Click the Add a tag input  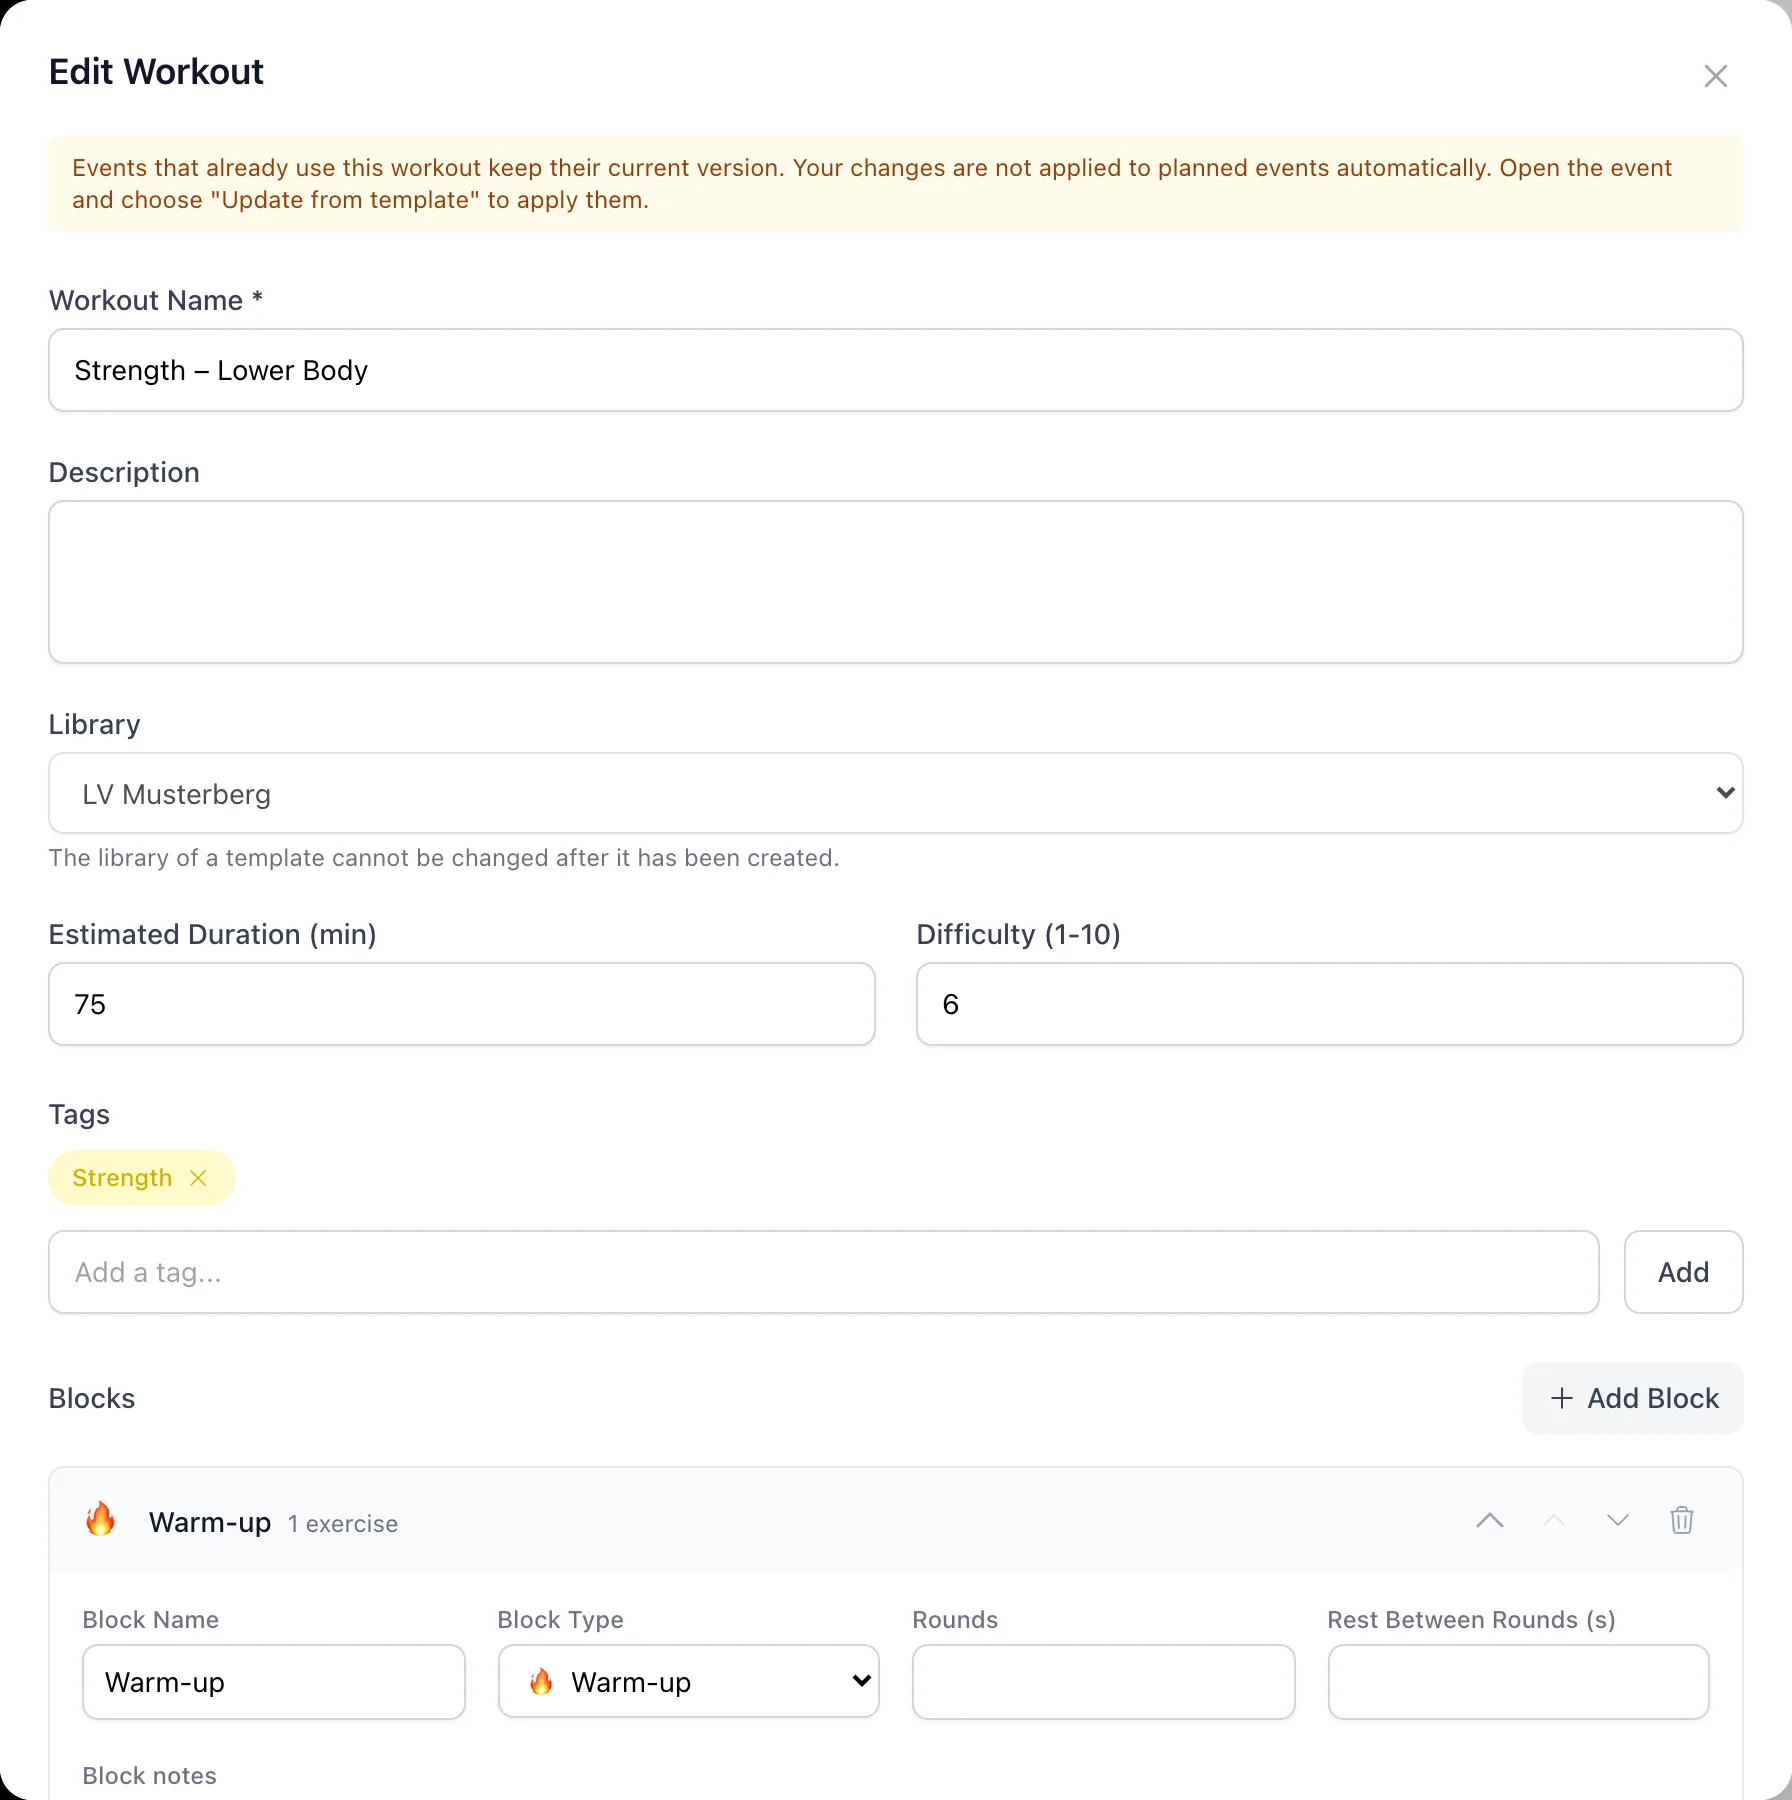(823, 1272)
